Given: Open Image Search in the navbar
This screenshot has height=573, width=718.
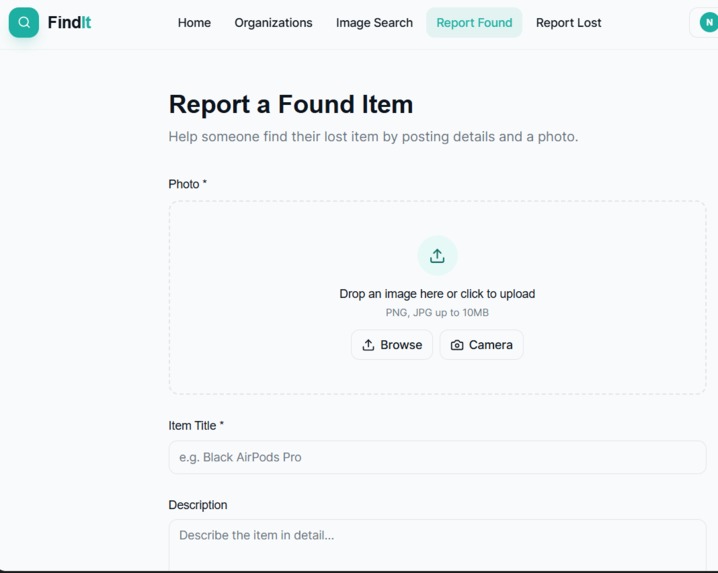Looking at the screenshot, I should click(x=374, y=22).
